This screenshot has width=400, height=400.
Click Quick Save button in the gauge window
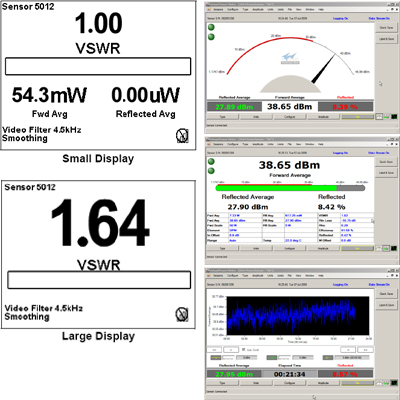click(x=386, y=28)
